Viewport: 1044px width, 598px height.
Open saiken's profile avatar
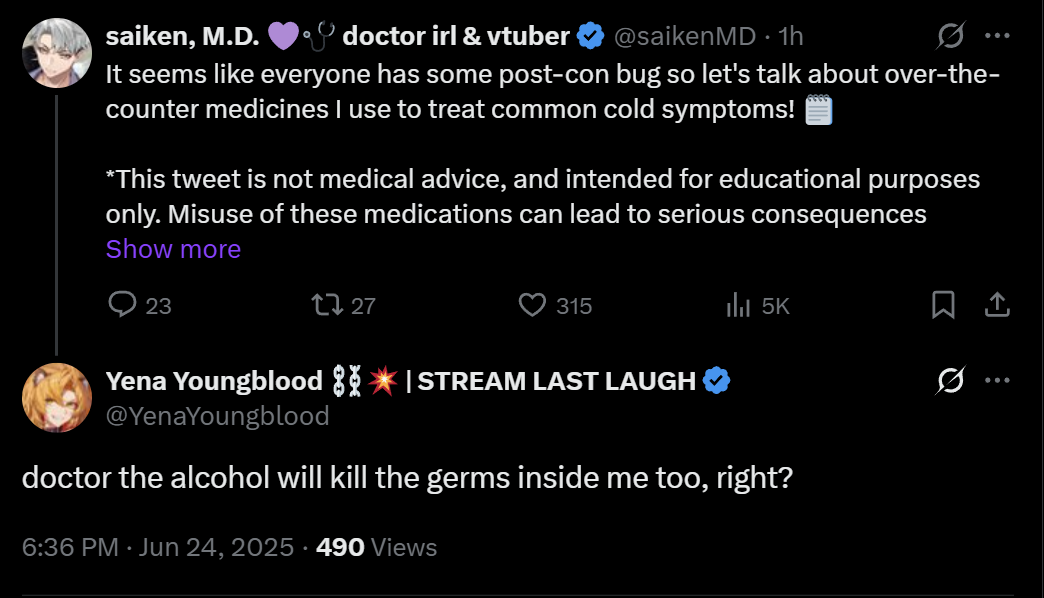point(55,52)
